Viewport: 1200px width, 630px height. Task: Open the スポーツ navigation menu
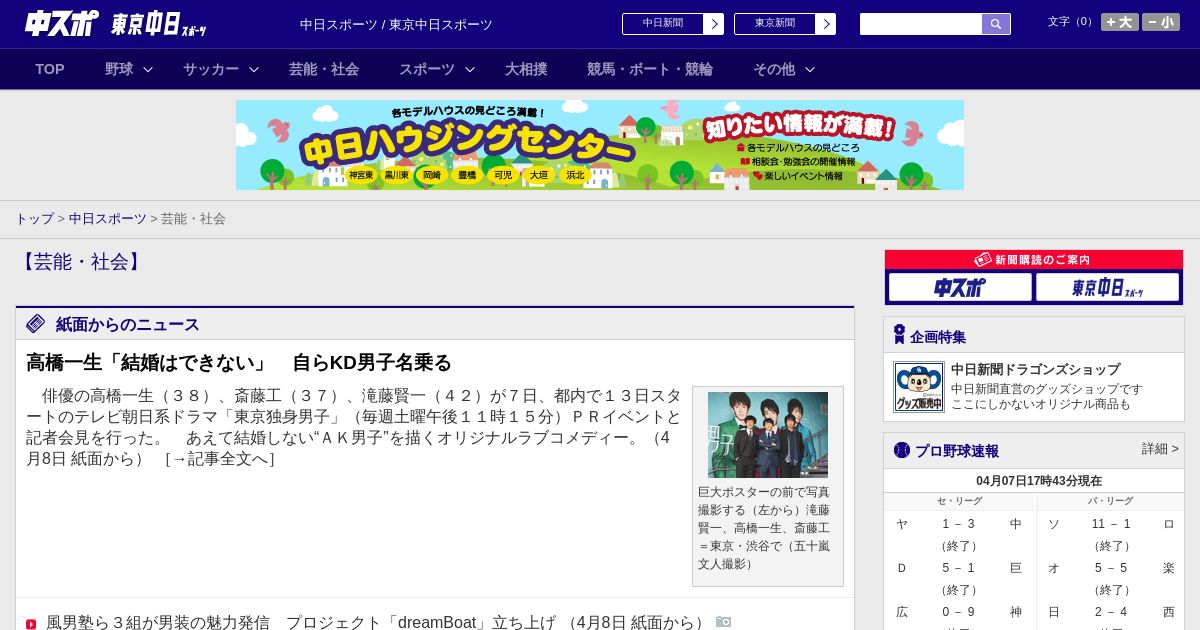click(427, 69)
